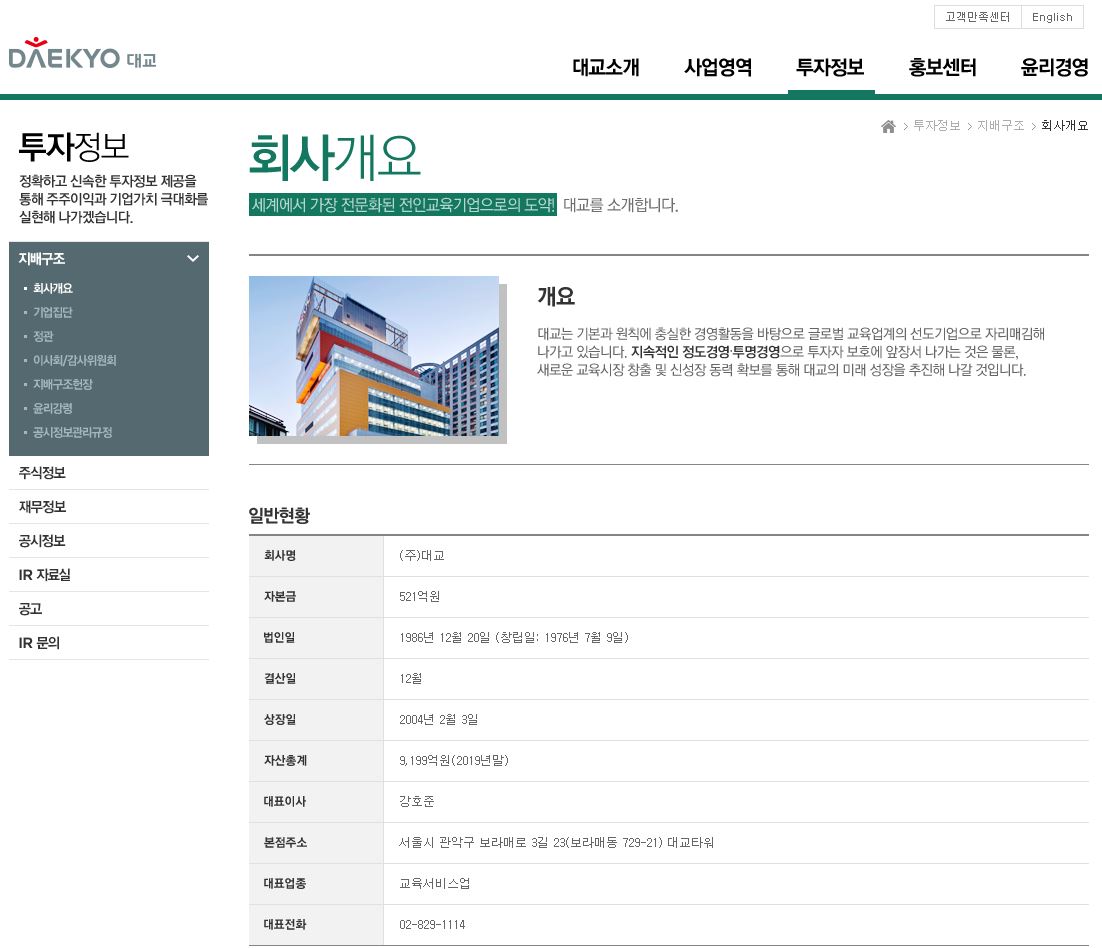The height and width of the screenshot is (948, 1102).
Task: Open the 대교소개 main menu
Action: click(x=606, y=67)
